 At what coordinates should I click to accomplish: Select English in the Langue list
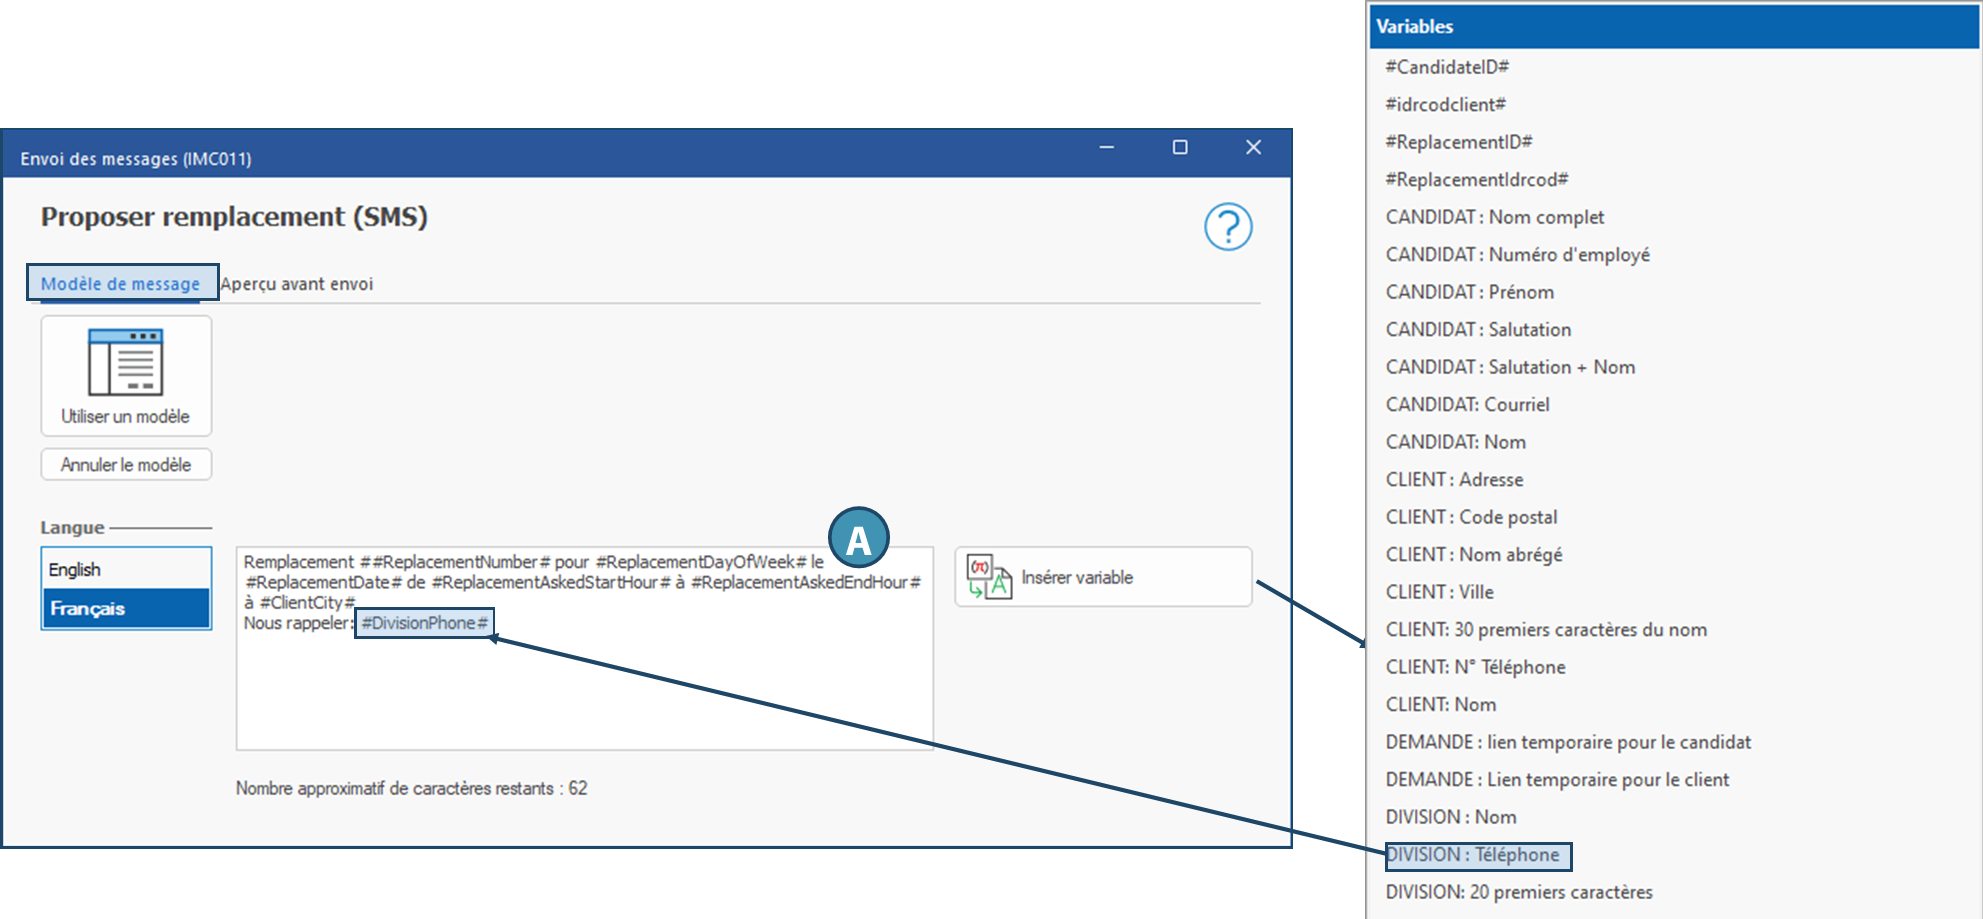[x=125, y=569]
